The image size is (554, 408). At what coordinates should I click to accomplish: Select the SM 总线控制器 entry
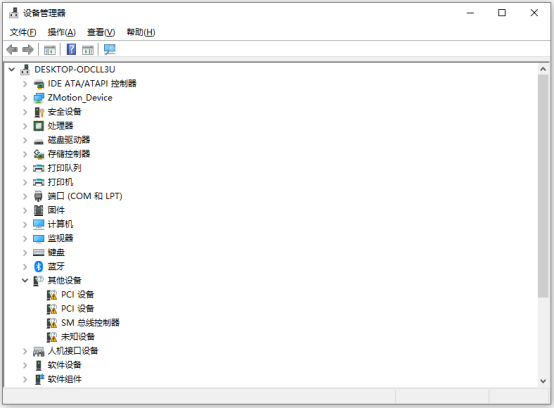tap(90, 323)
